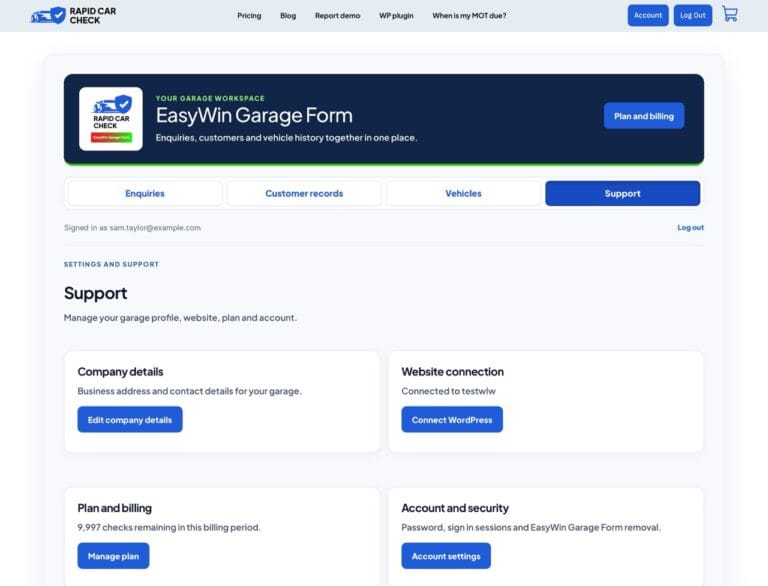Click 'Manage your garage profile' description text
768x586 pixels.
pyautogui.click(x=180, y=317)
